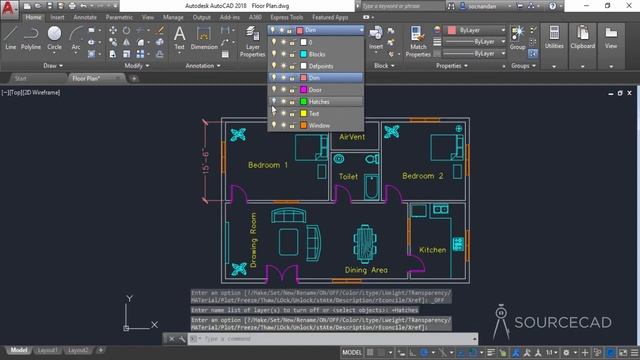Switch to Layout1 tab

(x=47, y=350)
